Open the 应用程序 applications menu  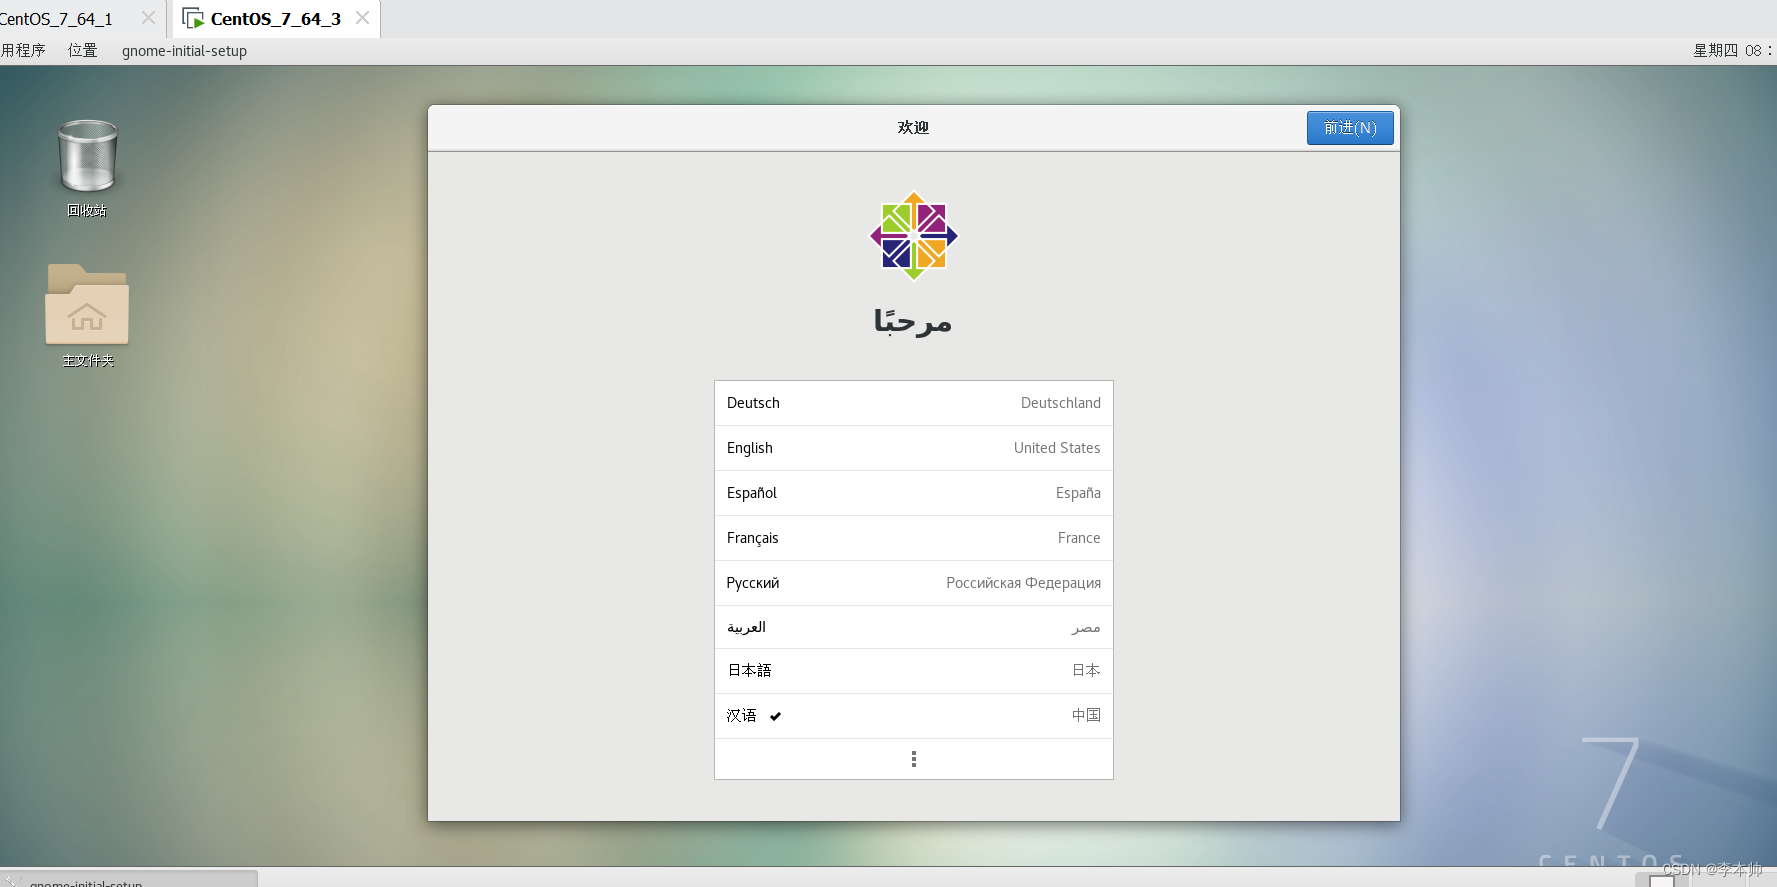[22, 50]
